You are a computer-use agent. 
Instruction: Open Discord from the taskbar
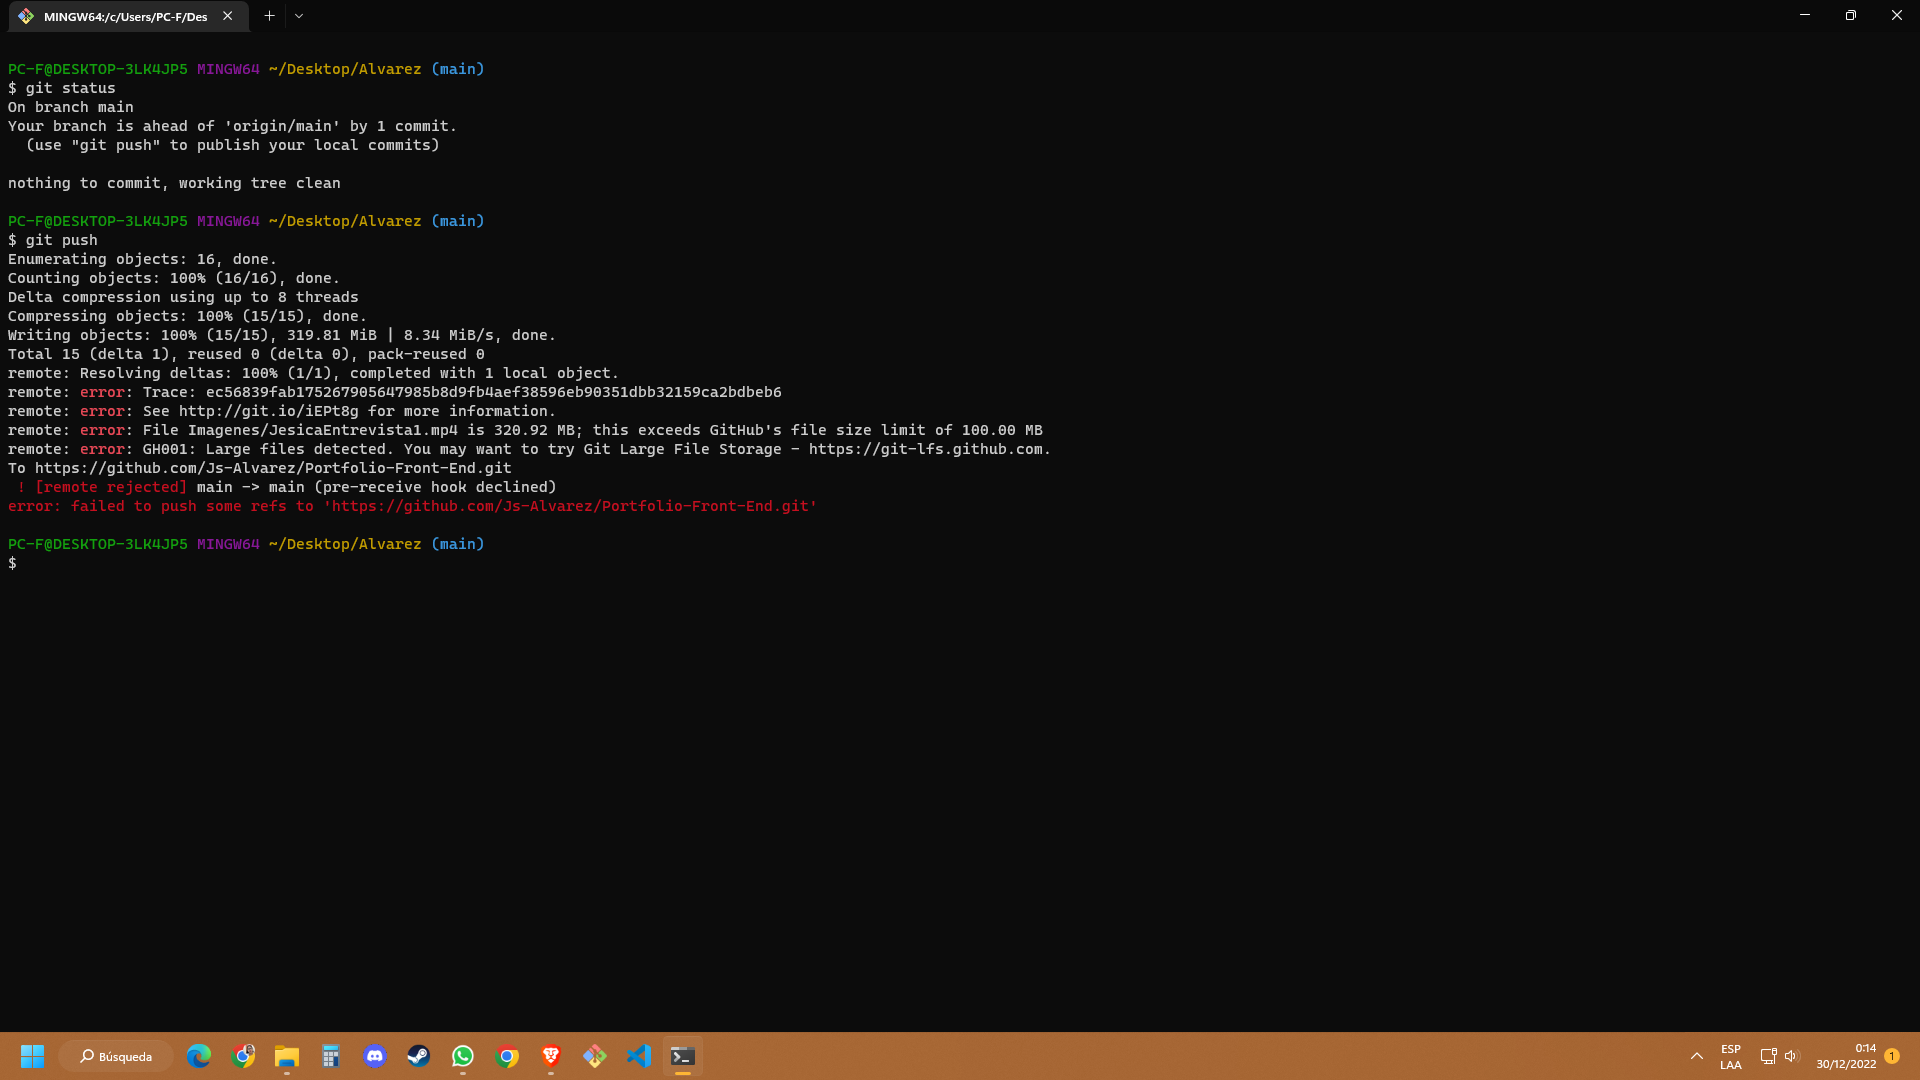(375, 1056)
